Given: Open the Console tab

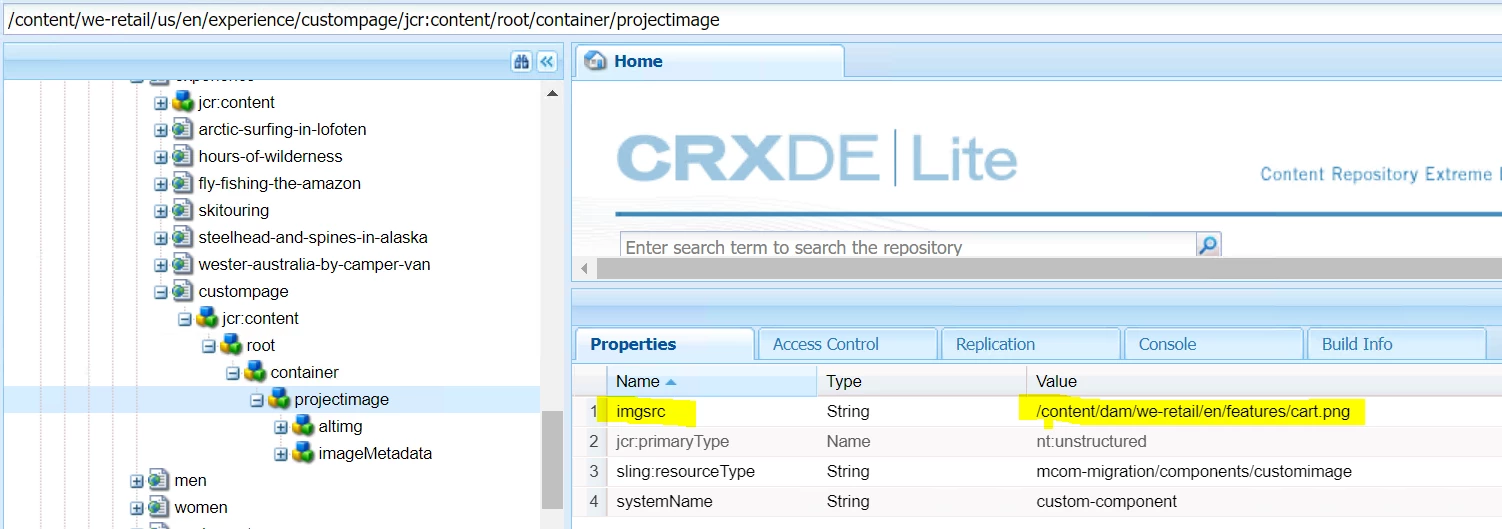Looking at the screenshot, I should [1214, 344].
